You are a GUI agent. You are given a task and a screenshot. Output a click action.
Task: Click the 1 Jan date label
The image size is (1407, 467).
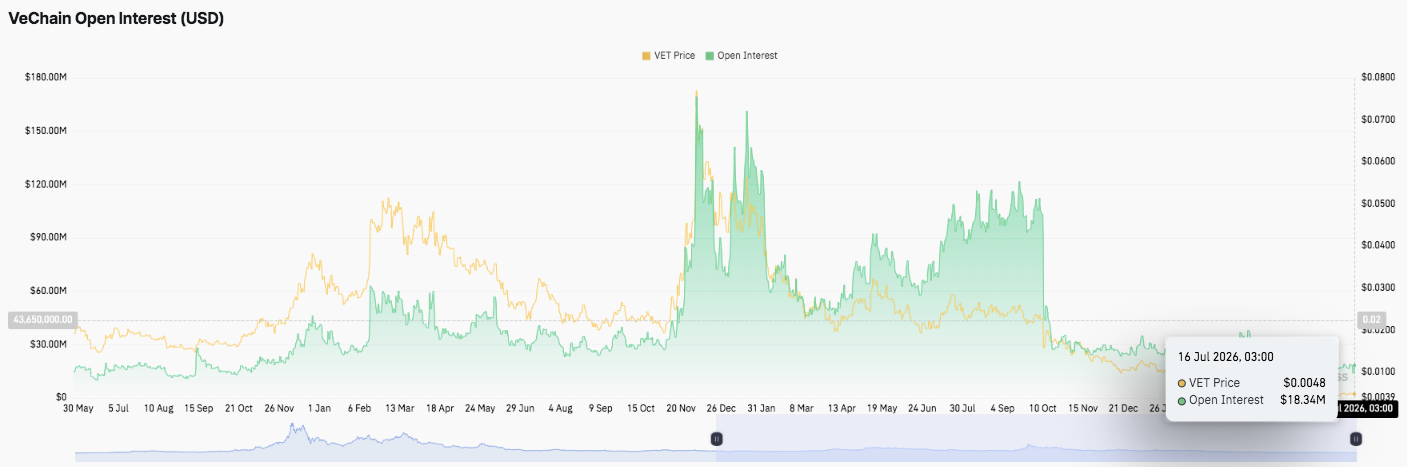[x=320, y=408]
